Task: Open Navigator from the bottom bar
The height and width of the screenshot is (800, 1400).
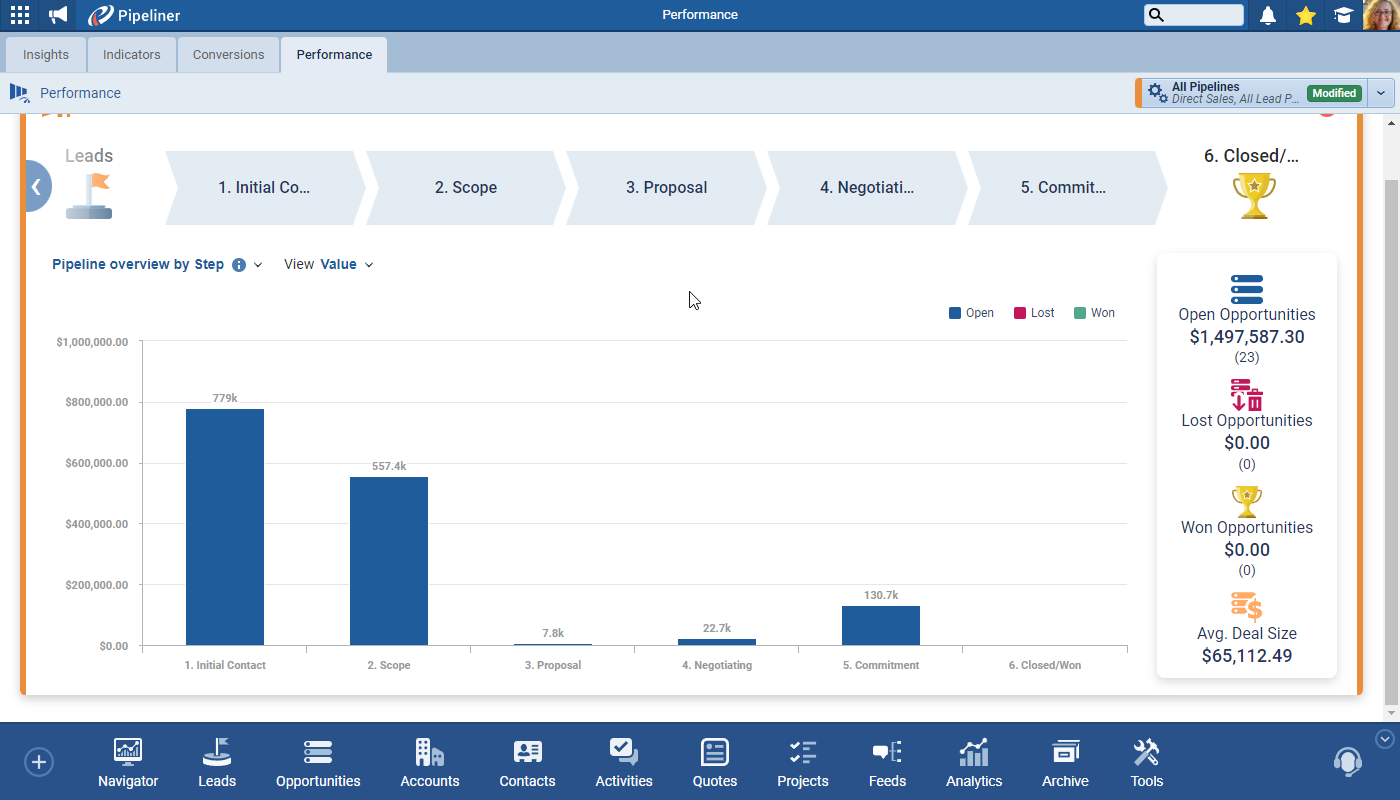Action: [128, 763]
